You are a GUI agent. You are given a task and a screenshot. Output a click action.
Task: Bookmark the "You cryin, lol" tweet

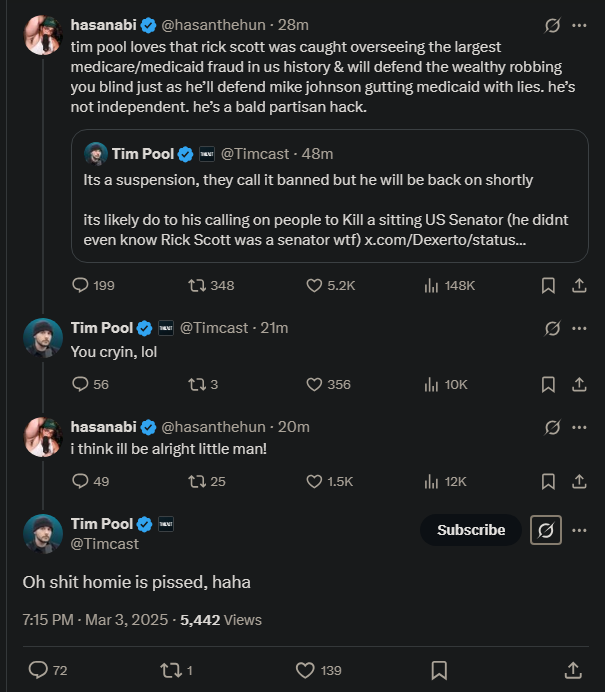pyautogui.click(x=548, y=384)
